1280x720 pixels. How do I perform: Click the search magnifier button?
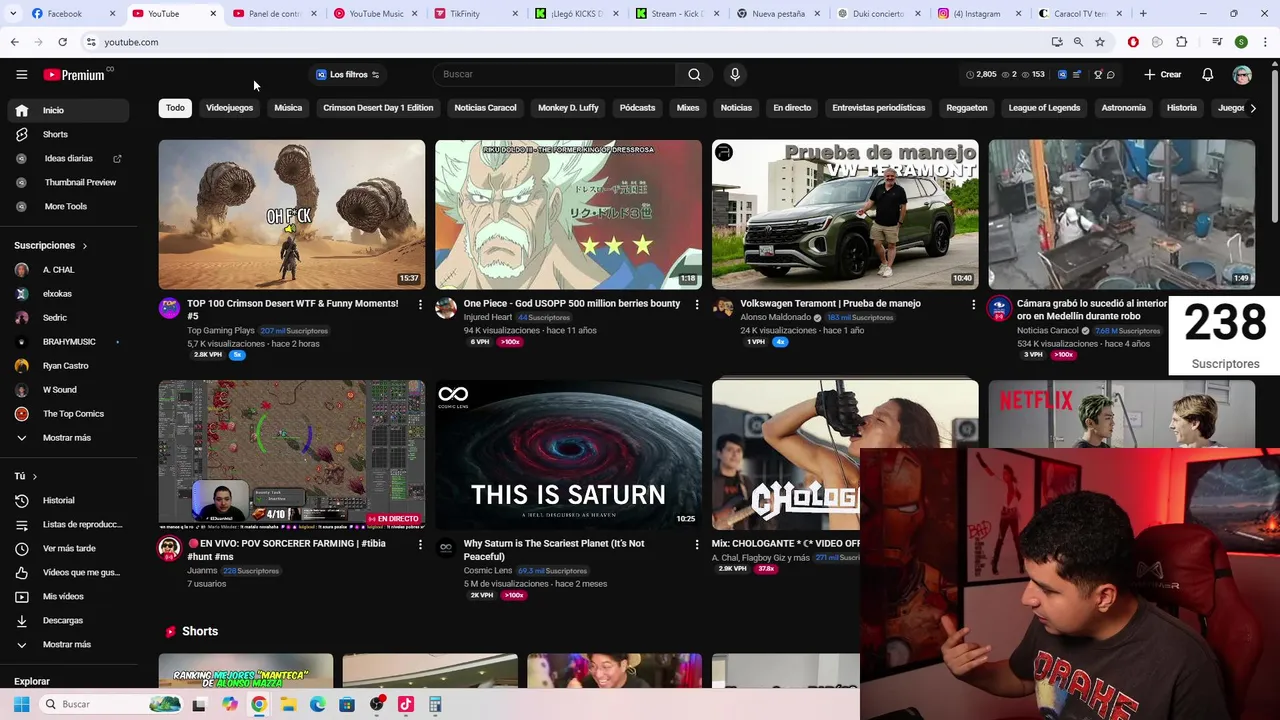pyautogui.click(x=694, y=74)
